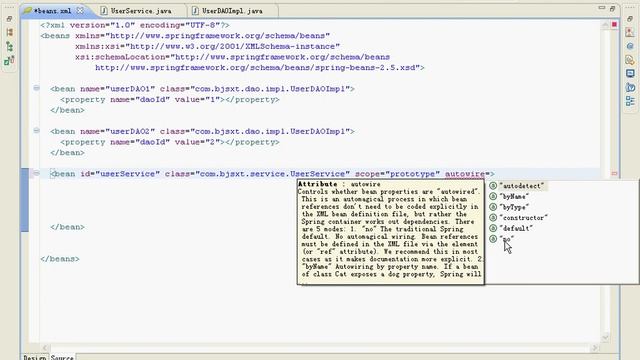Open the search view icon in right bar

pyautogui.click(x=630, y=60)
